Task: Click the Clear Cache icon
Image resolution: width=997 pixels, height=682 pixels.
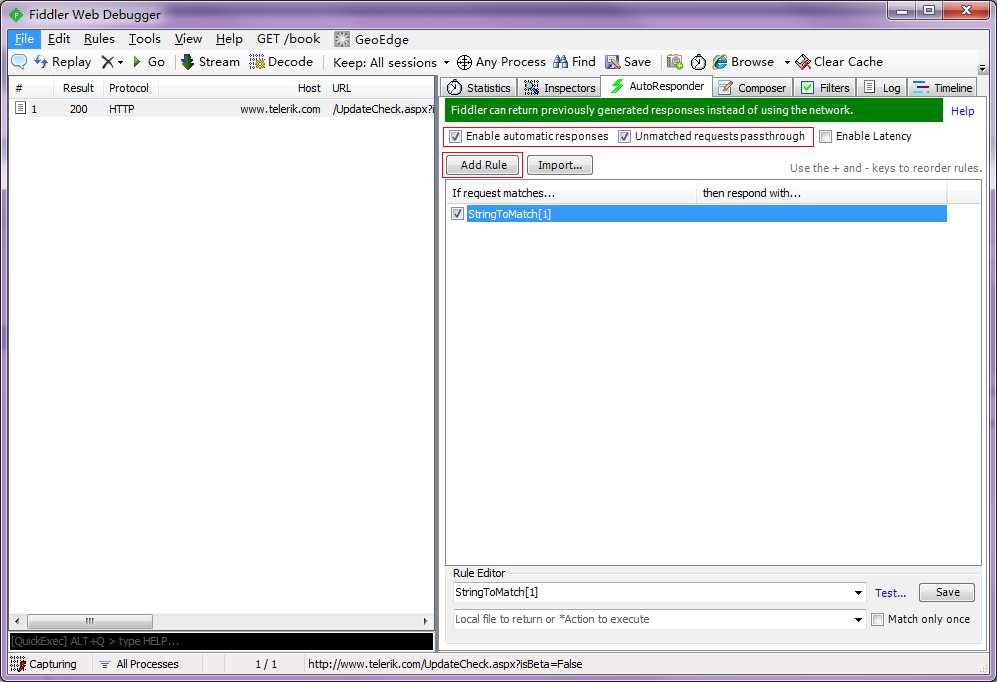Action: (x=802, y=62)
